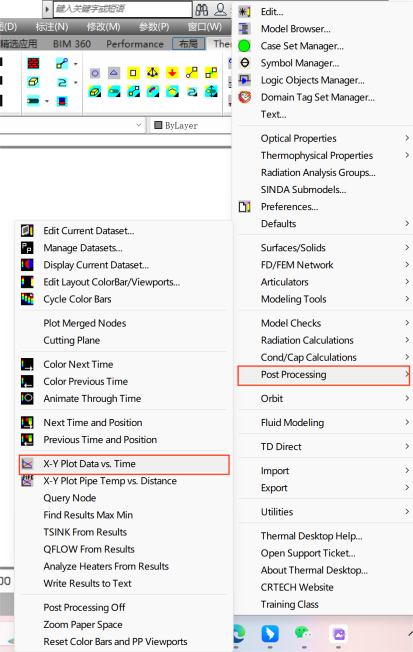
Task: Open the ByLayer color combo box
Action: [x=190, y=126]
